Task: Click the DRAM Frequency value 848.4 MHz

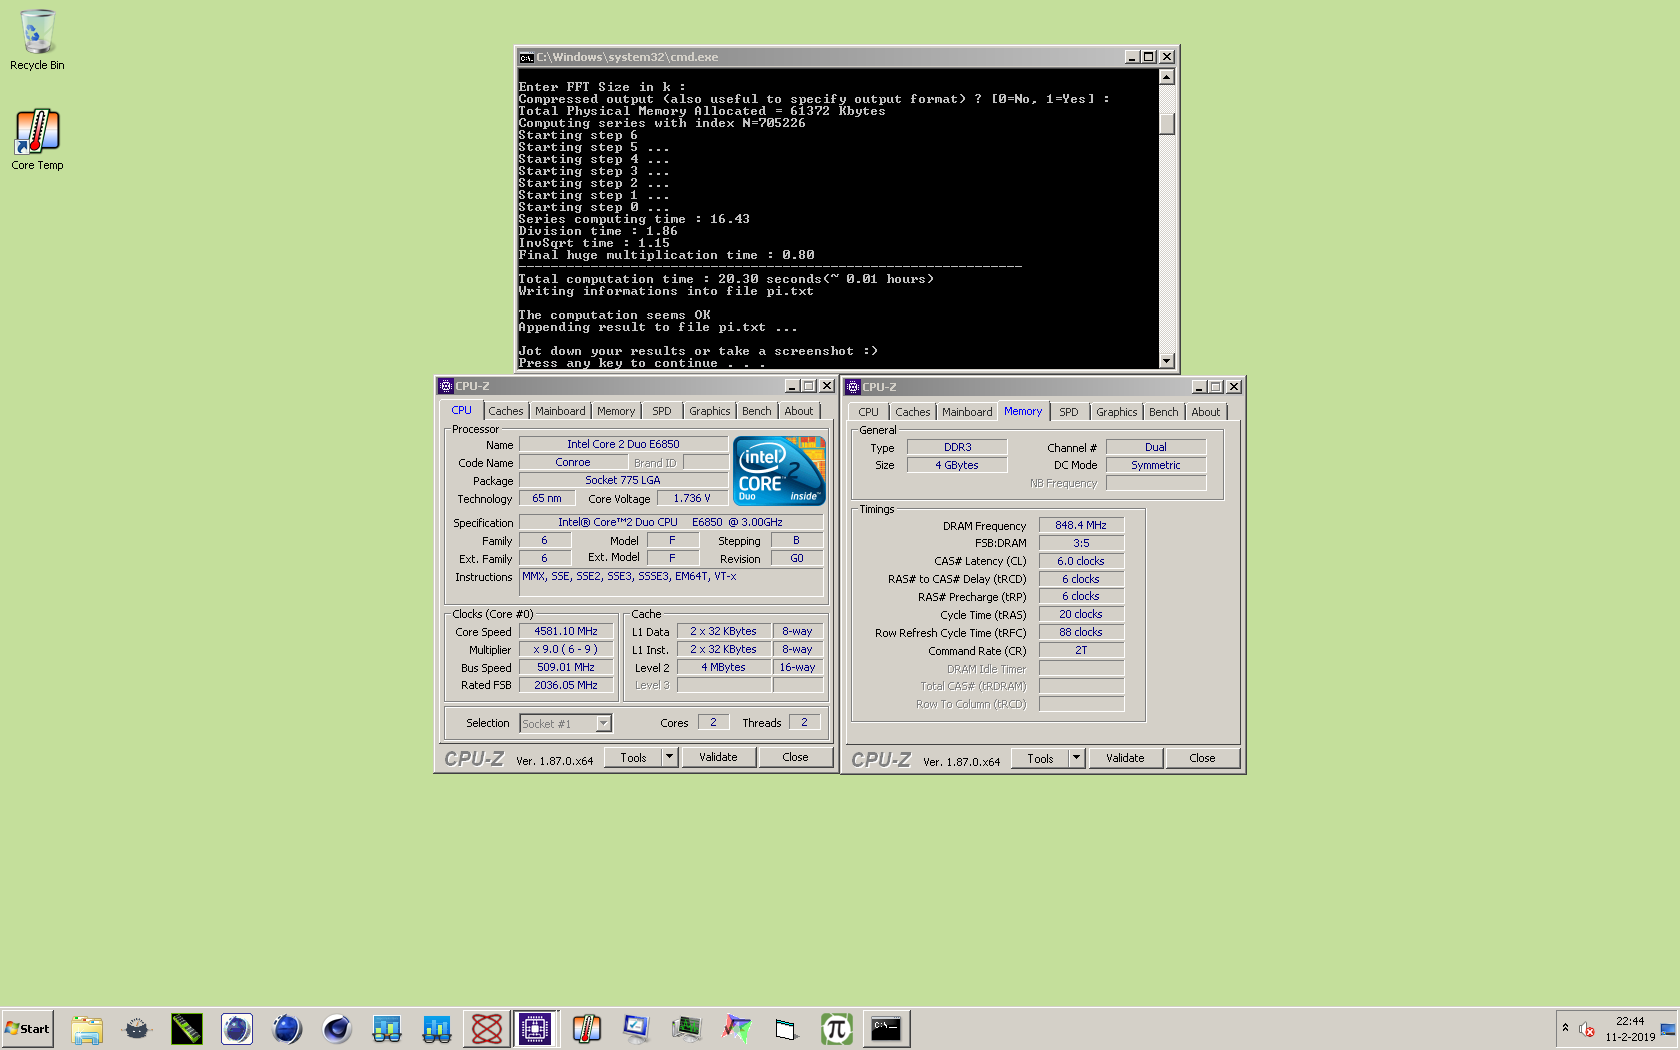Action: 1081,525
